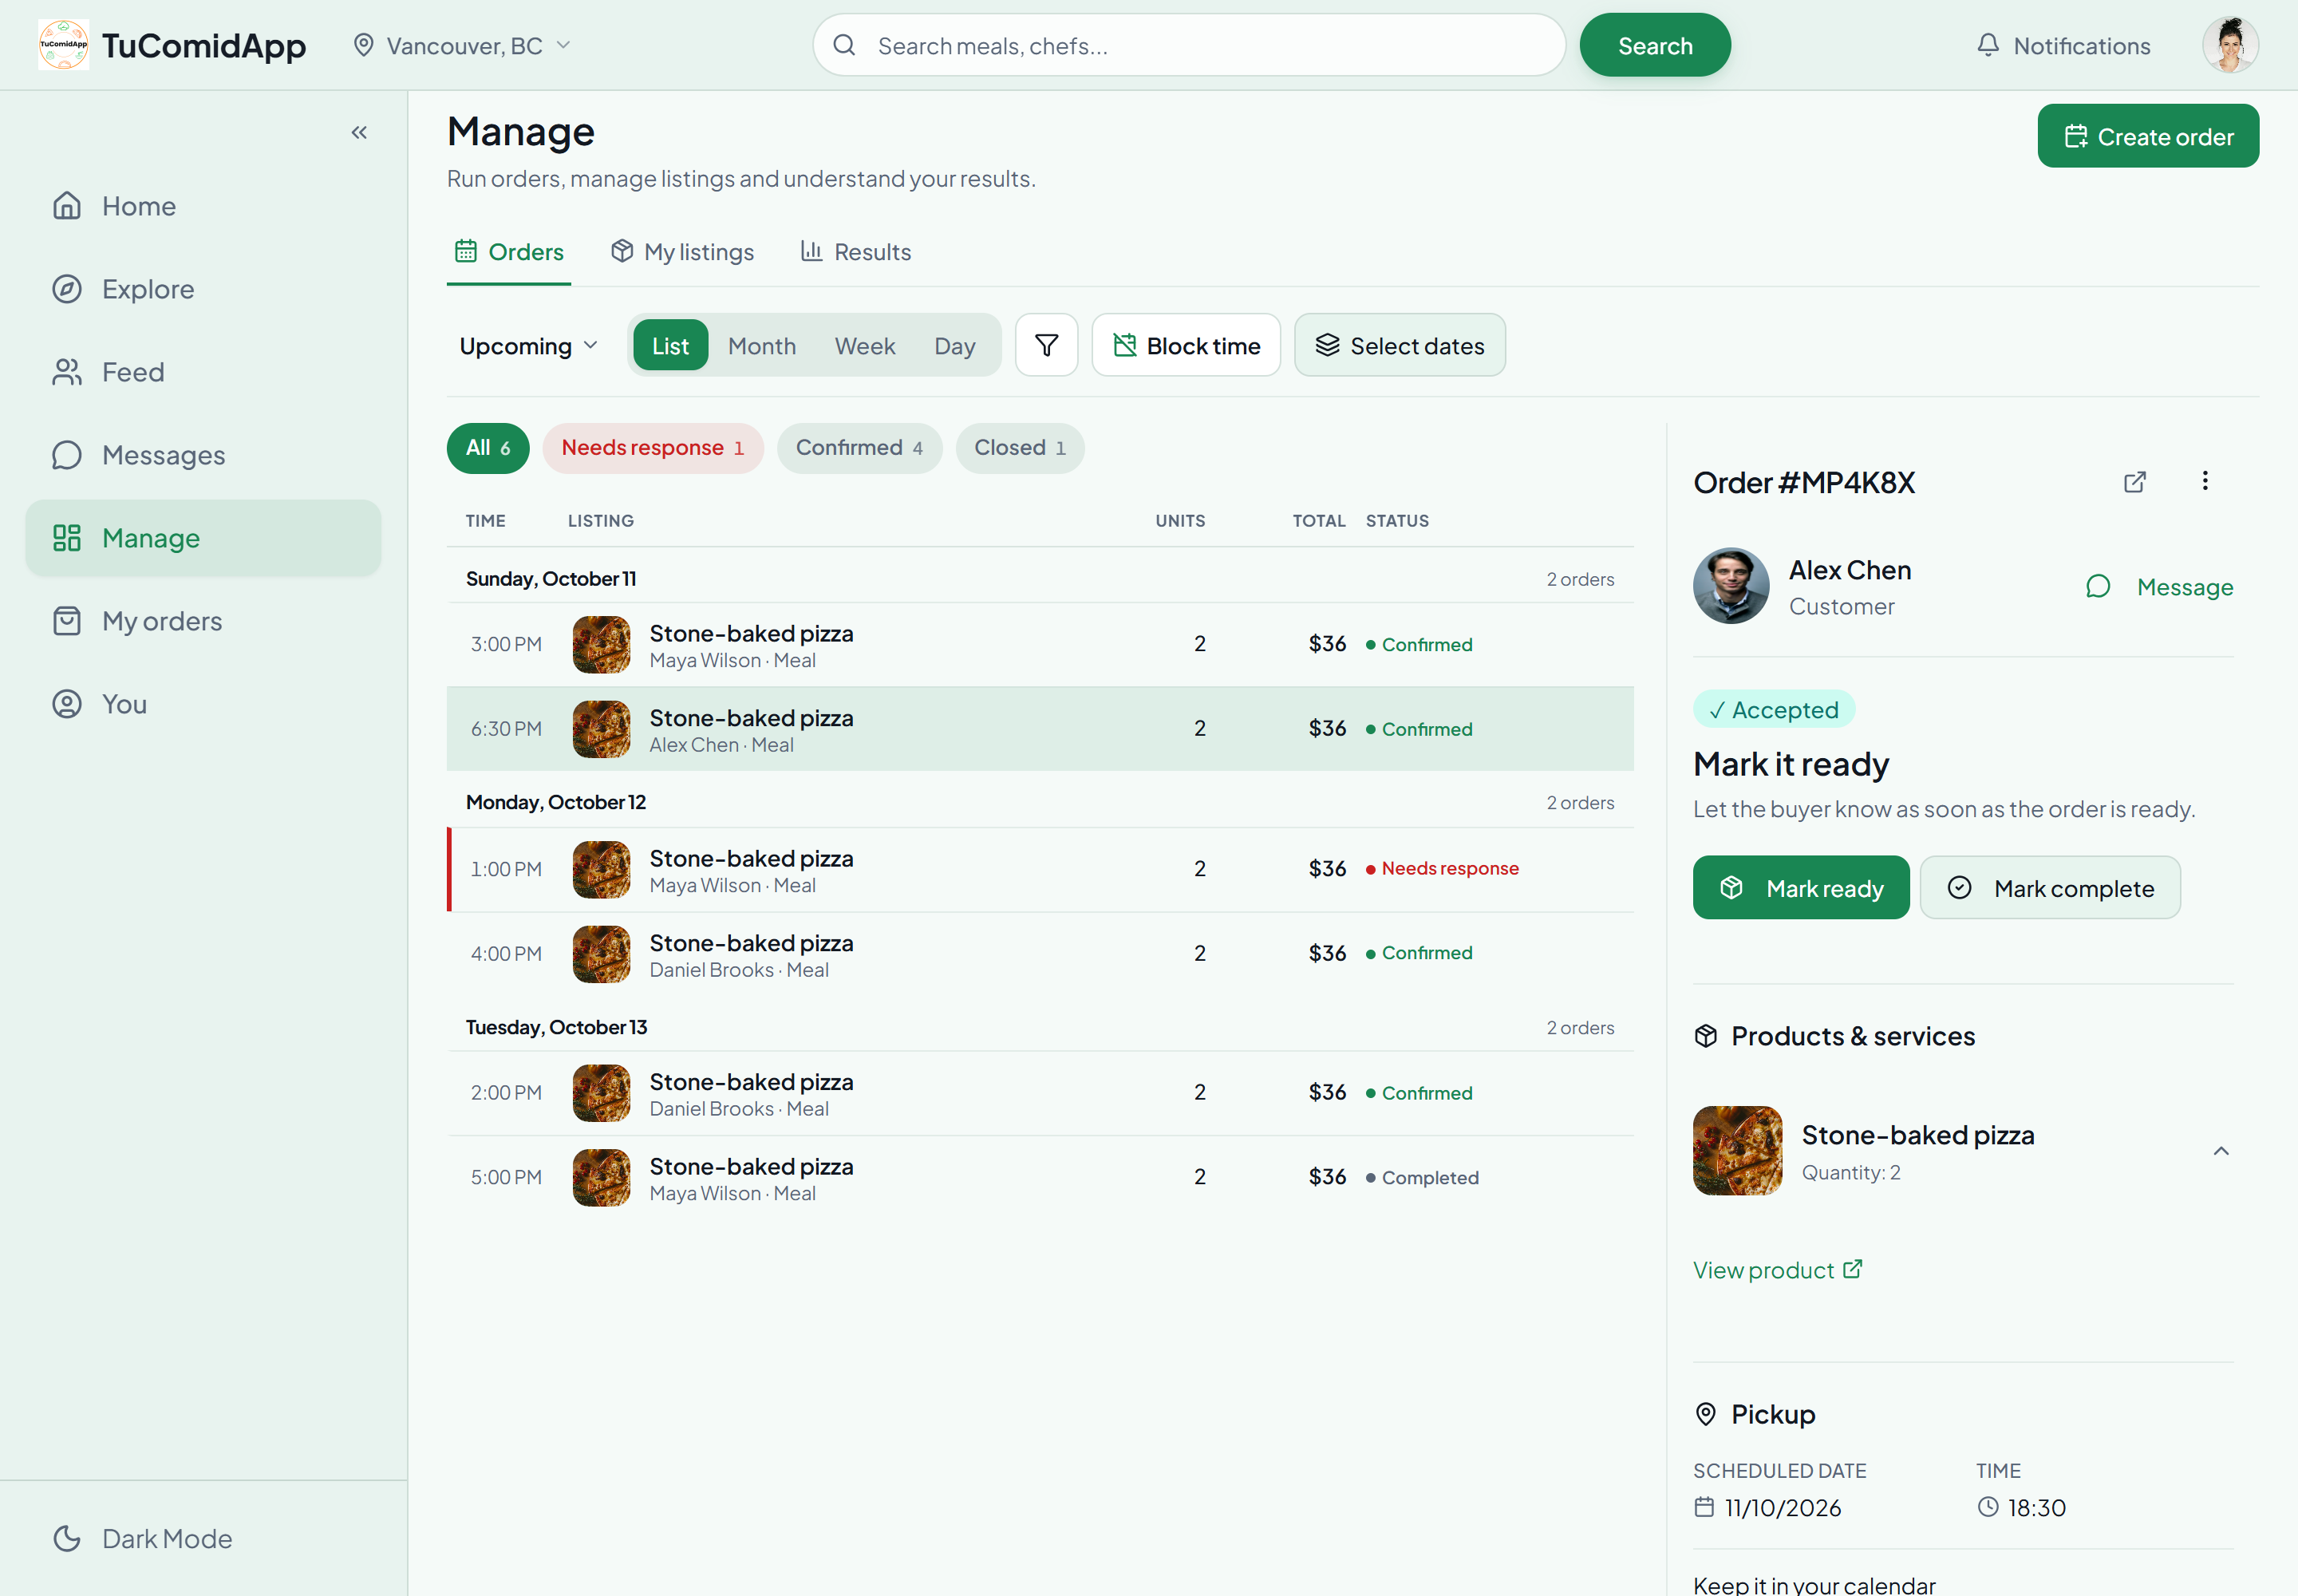Open the You profile page
This screenshot has height=1596, width=2298.
203,704
